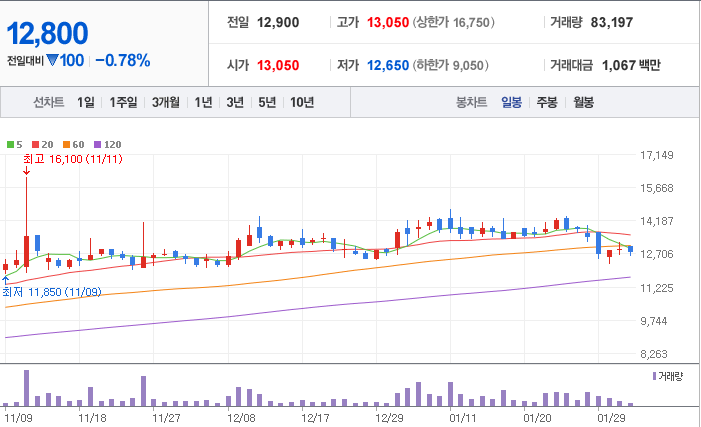Click the blue down-triangle change icon
Screen dimensions: 701x427
tap(52, 60)
